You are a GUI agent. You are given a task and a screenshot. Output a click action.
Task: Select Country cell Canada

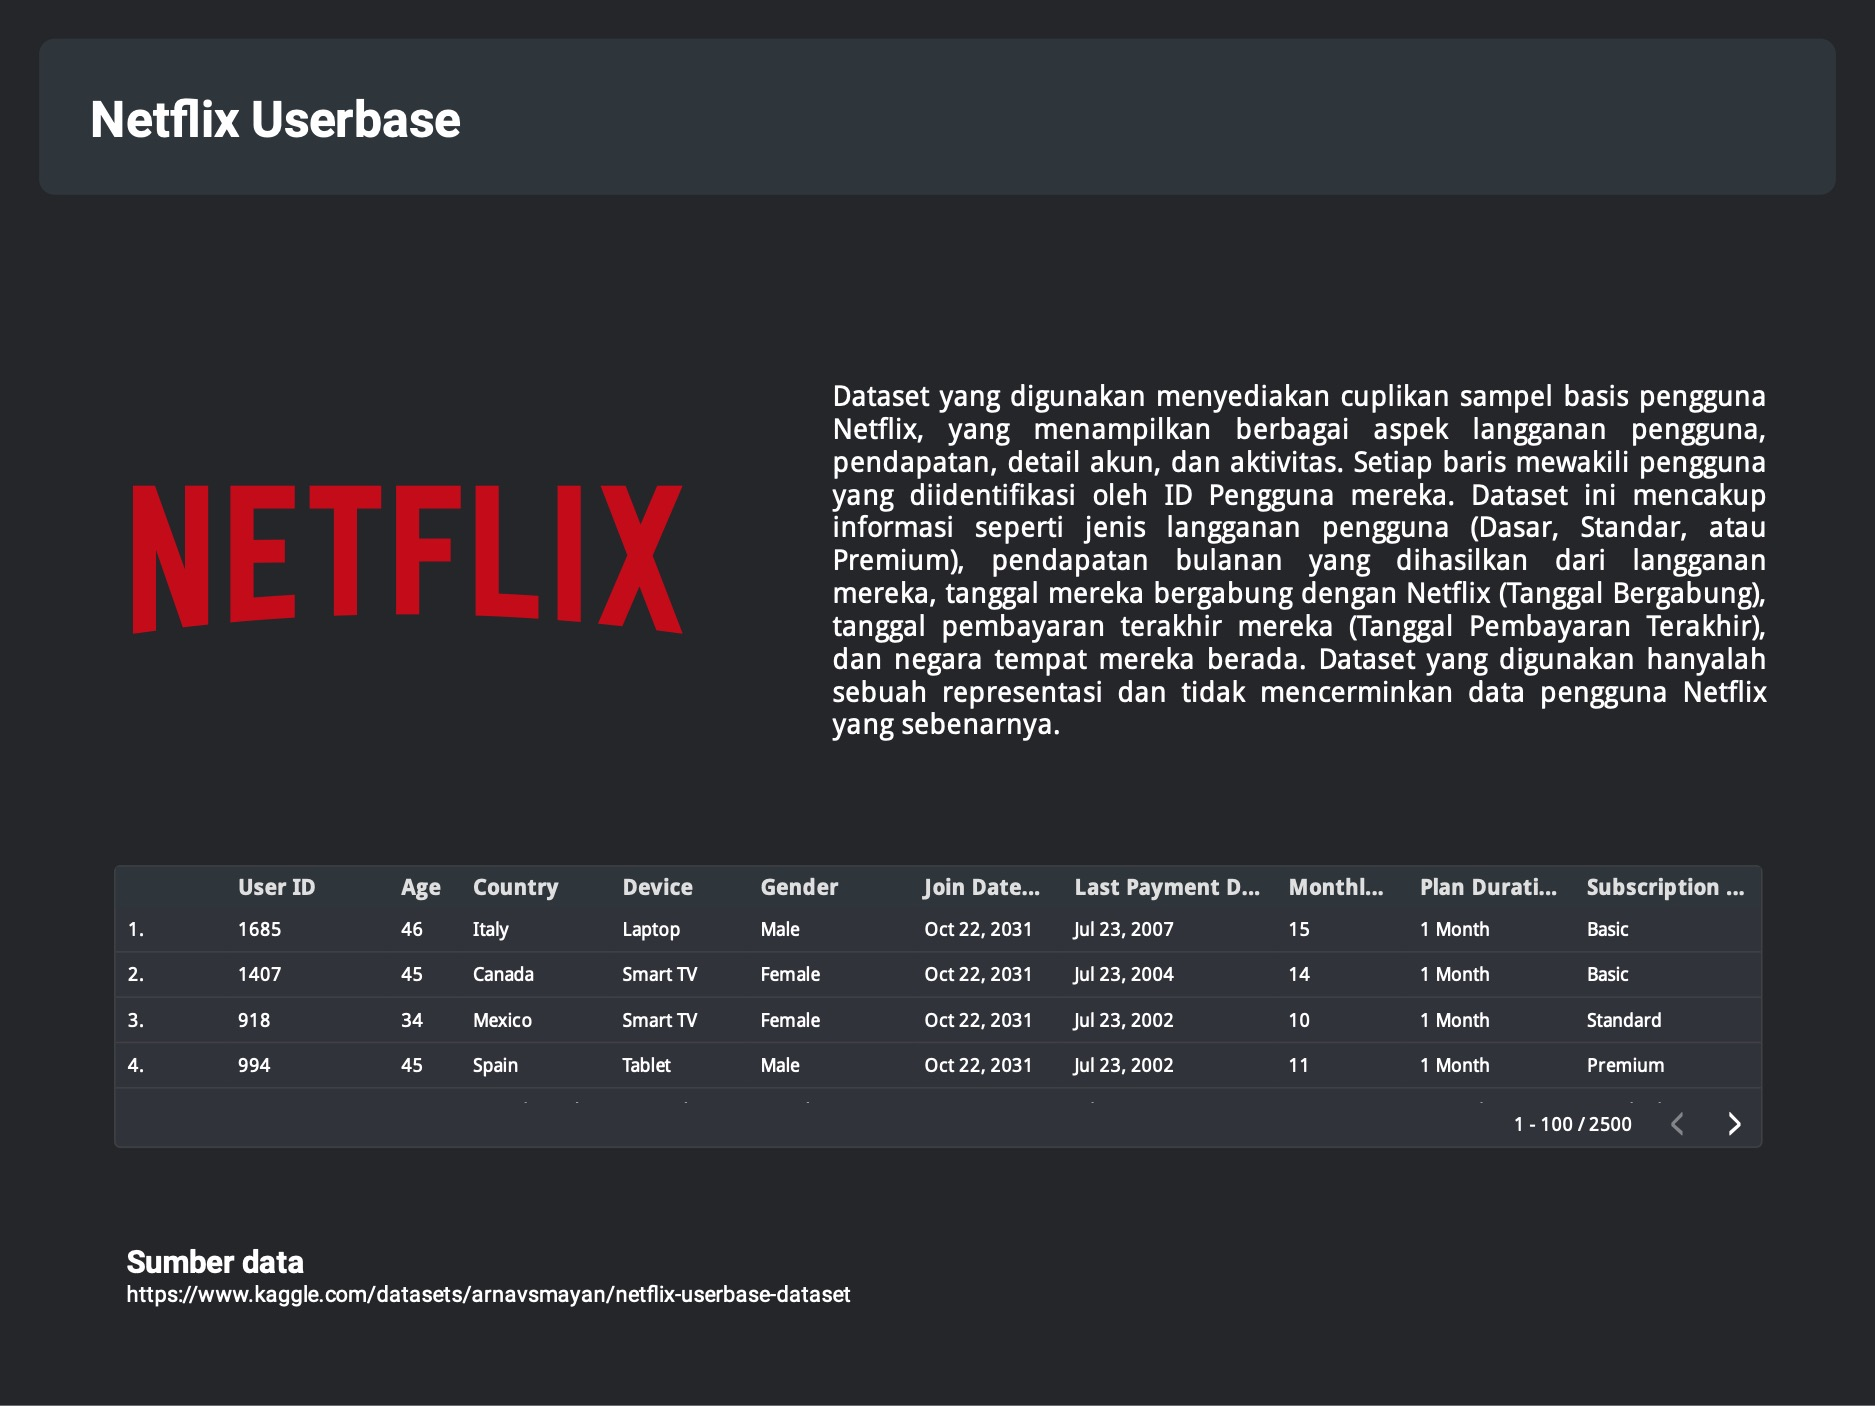coord(503,974)
